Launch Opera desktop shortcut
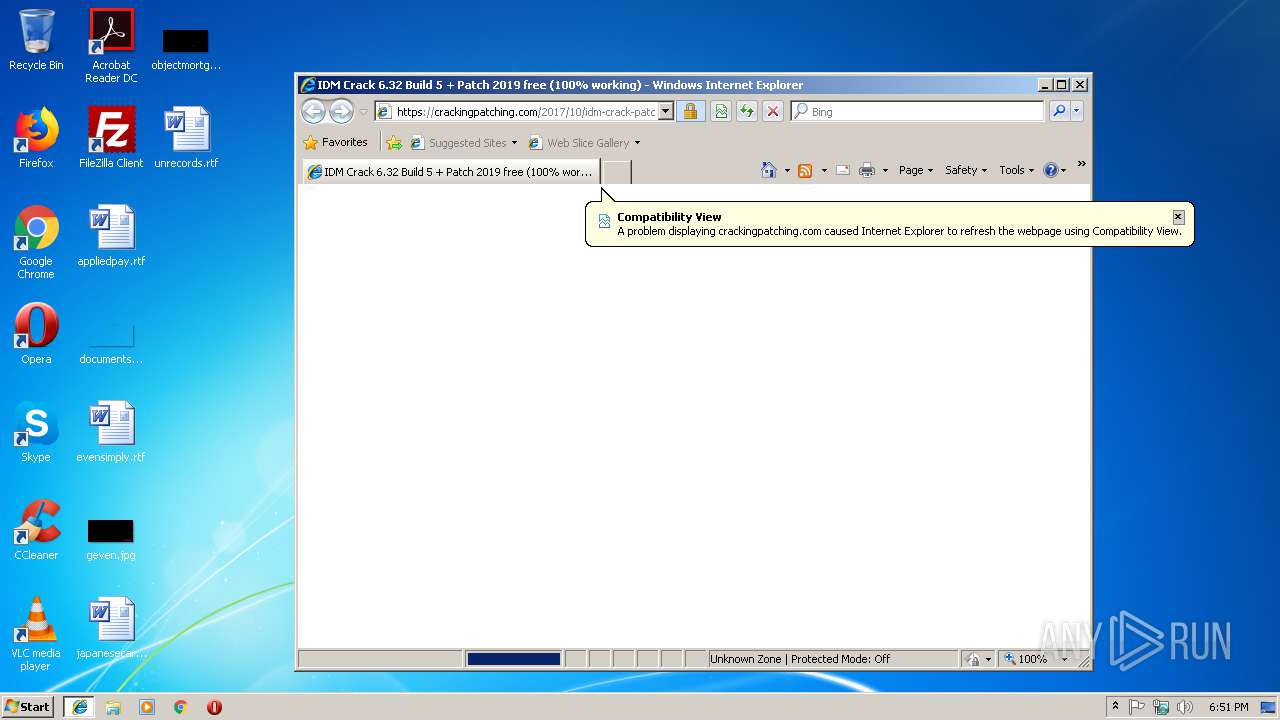This screenshot has height=720, width=1280. (36, 334)
